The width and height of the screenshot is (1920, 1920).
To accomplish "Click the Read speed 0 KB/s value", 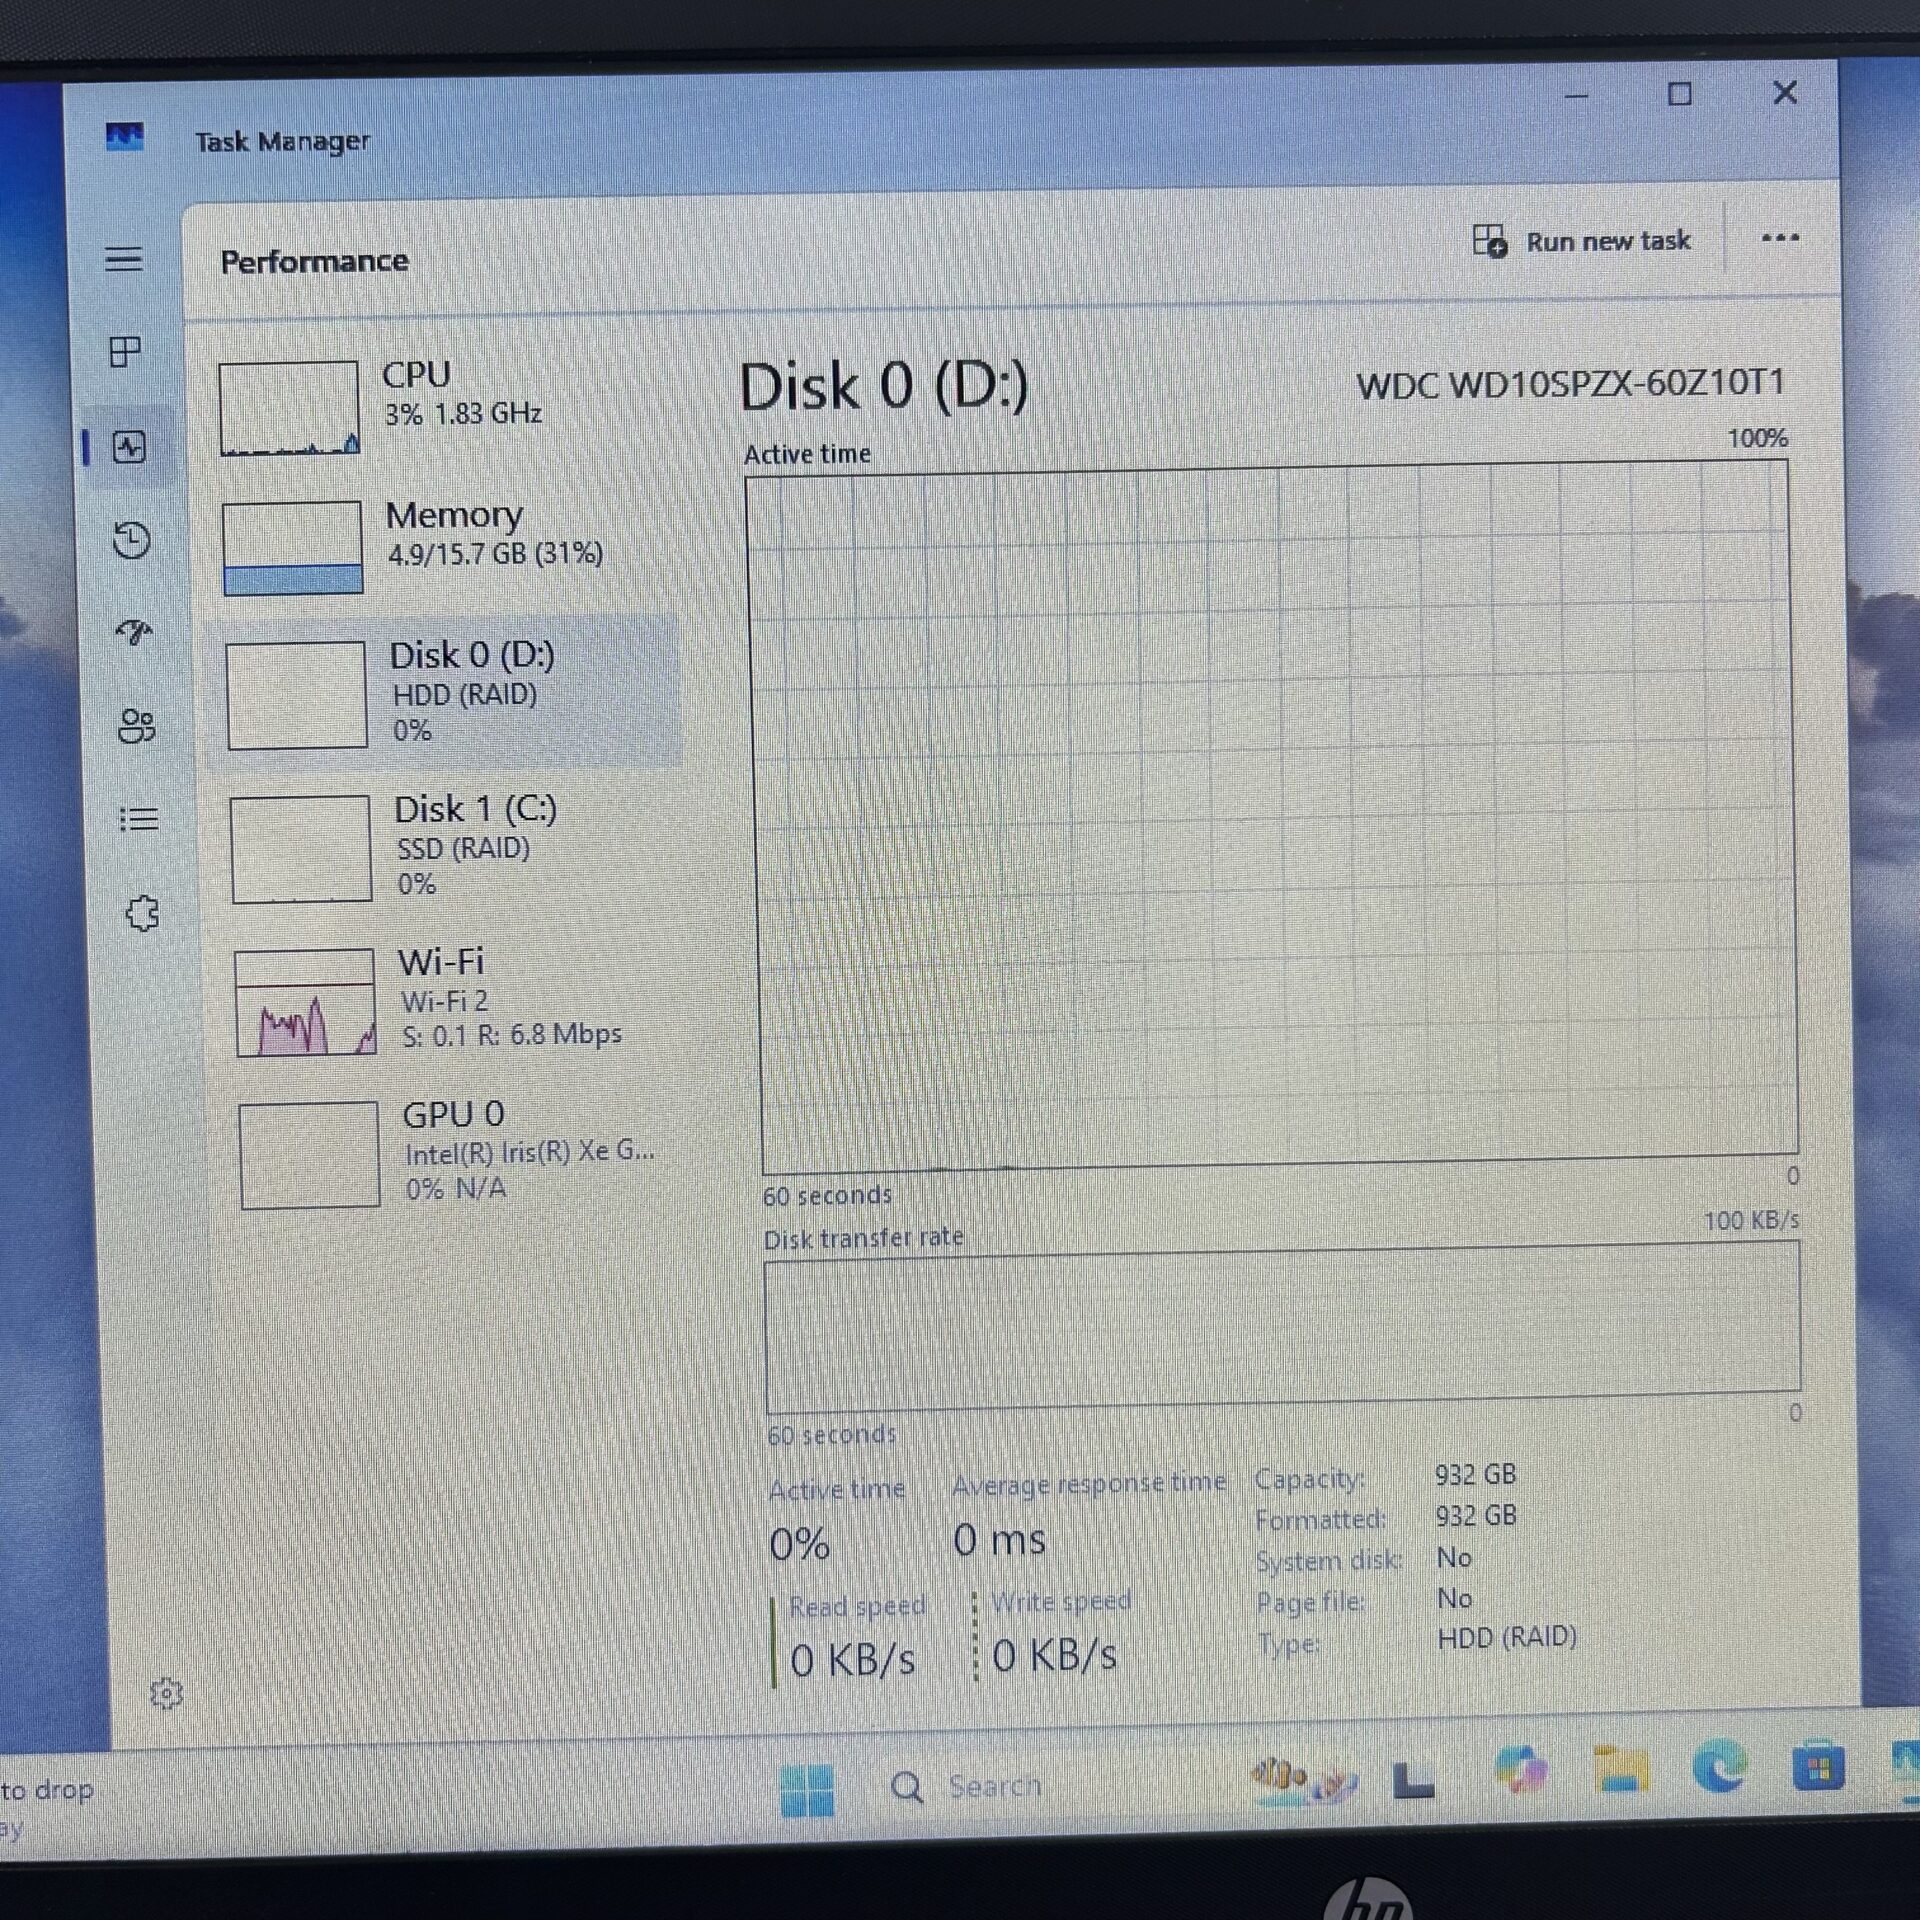I will click(852, 1661).
